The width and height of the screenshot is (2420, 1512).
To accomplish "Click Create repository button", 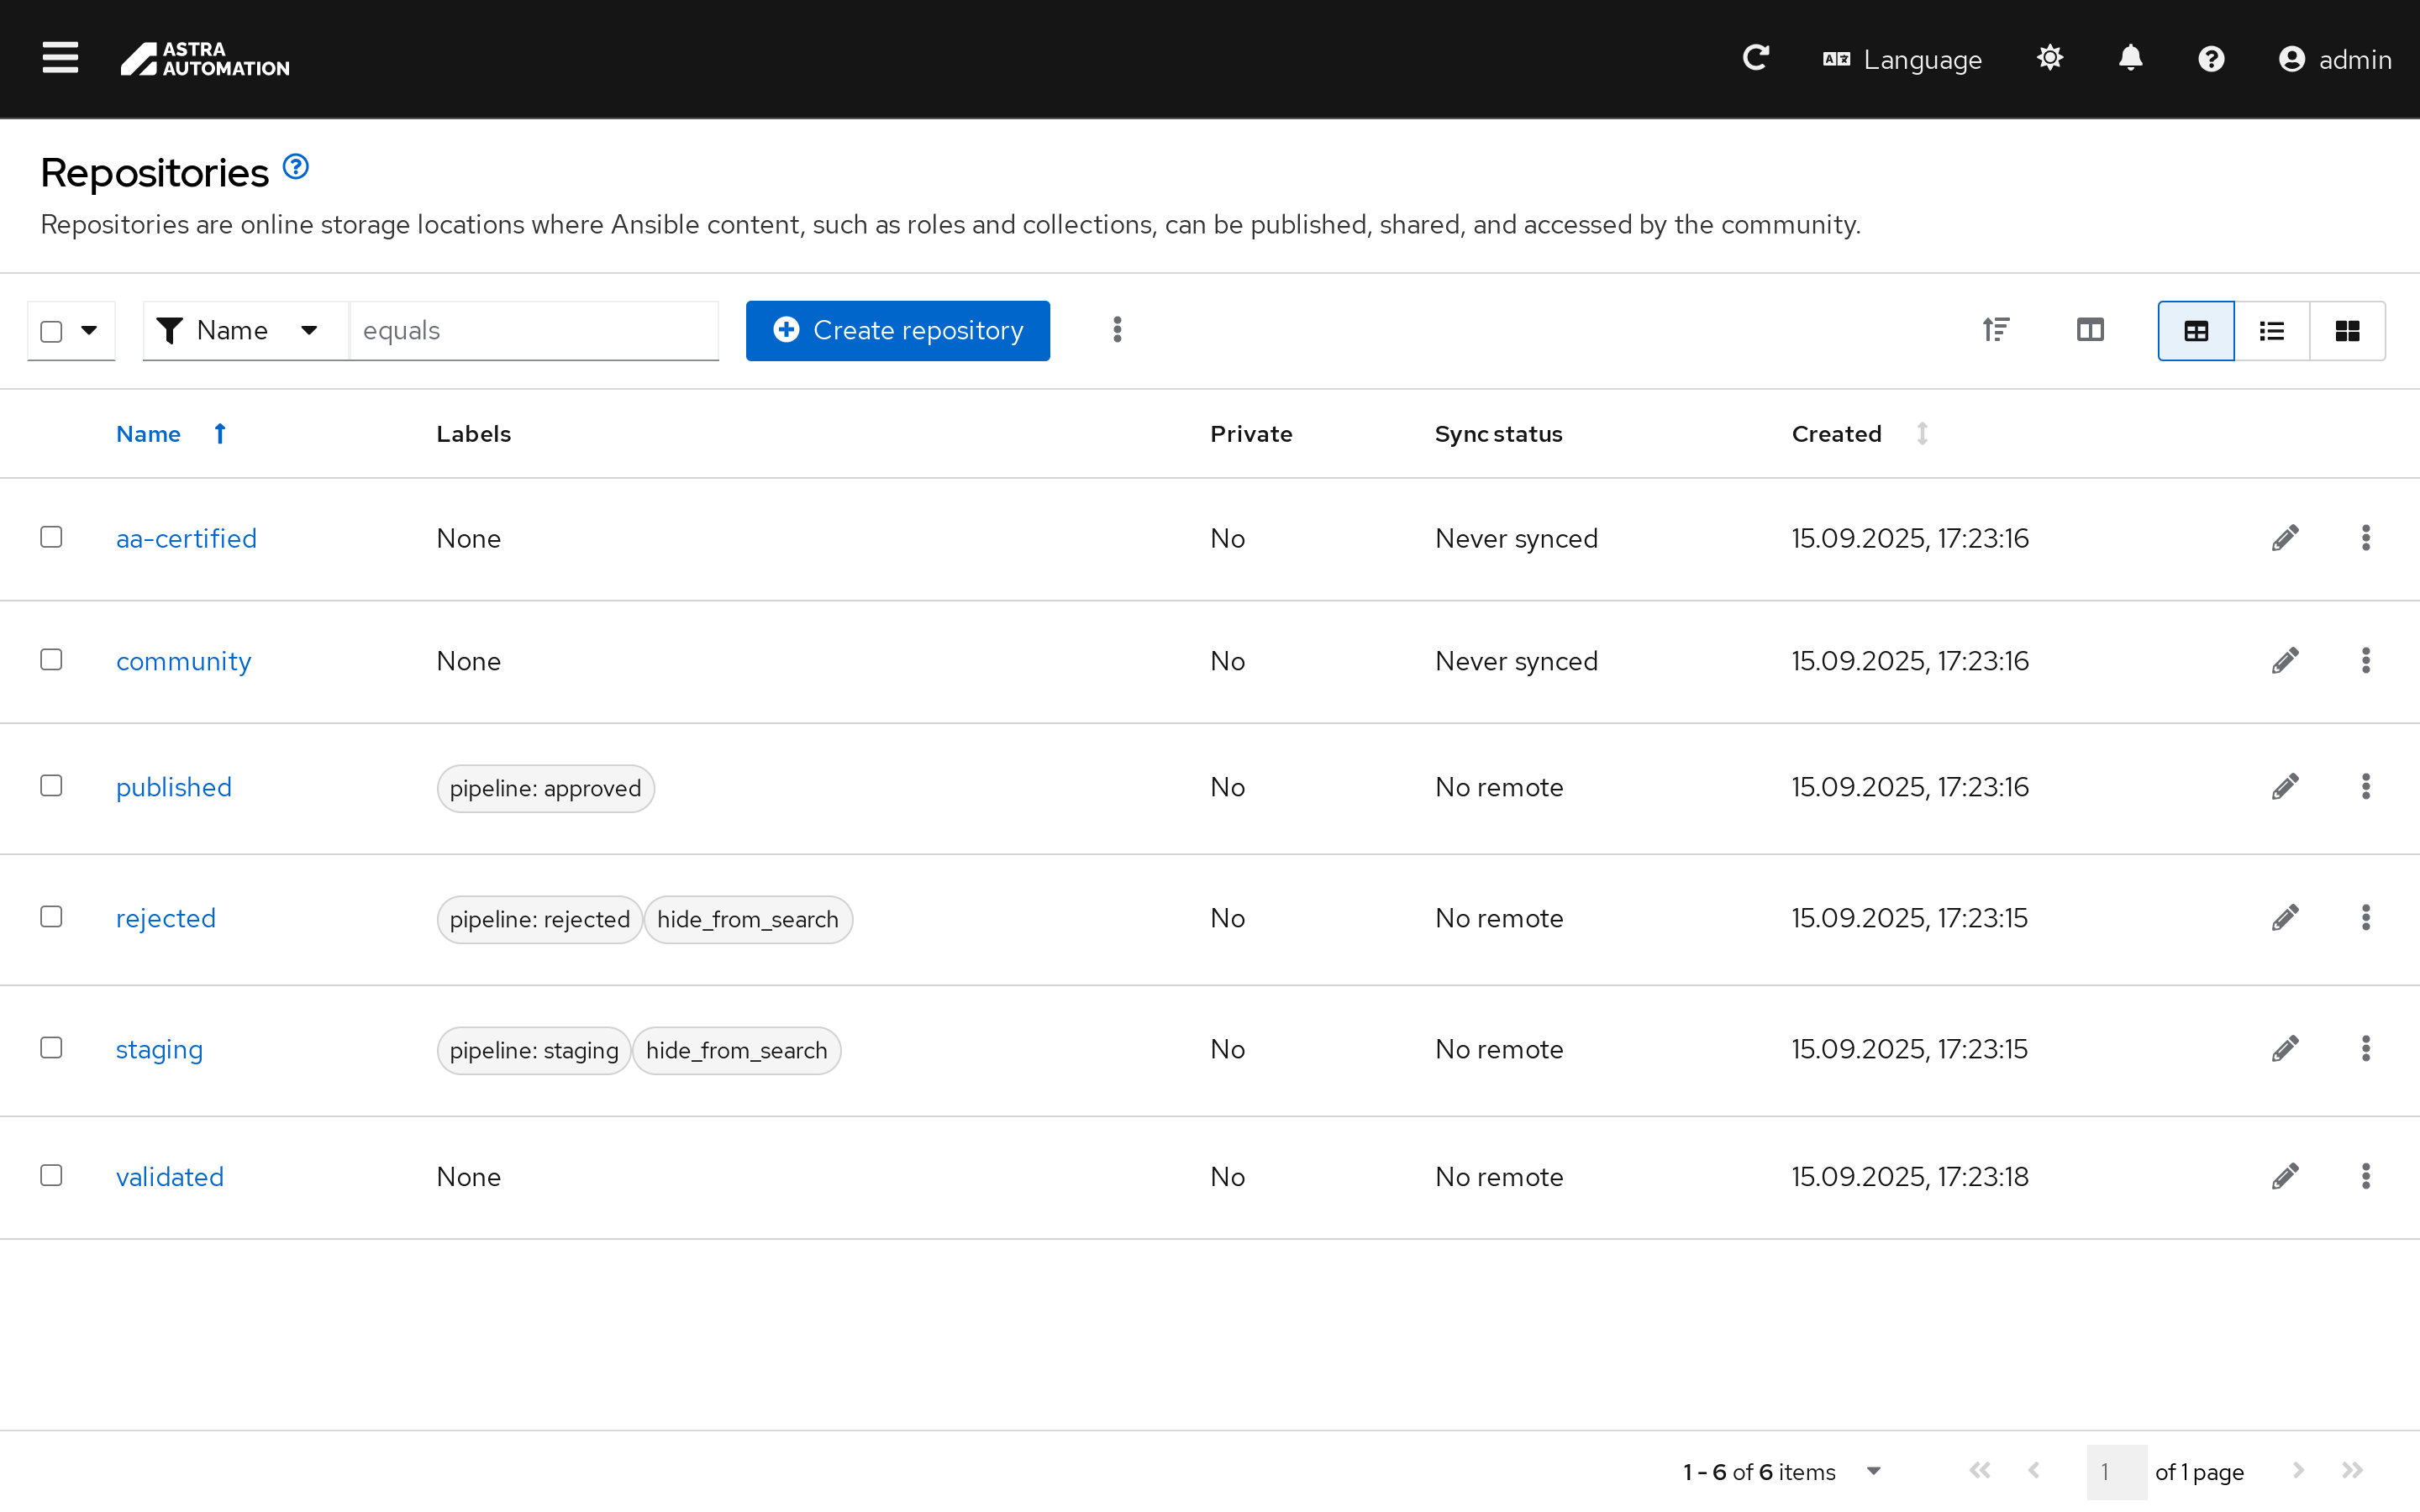I will [897, 331].
